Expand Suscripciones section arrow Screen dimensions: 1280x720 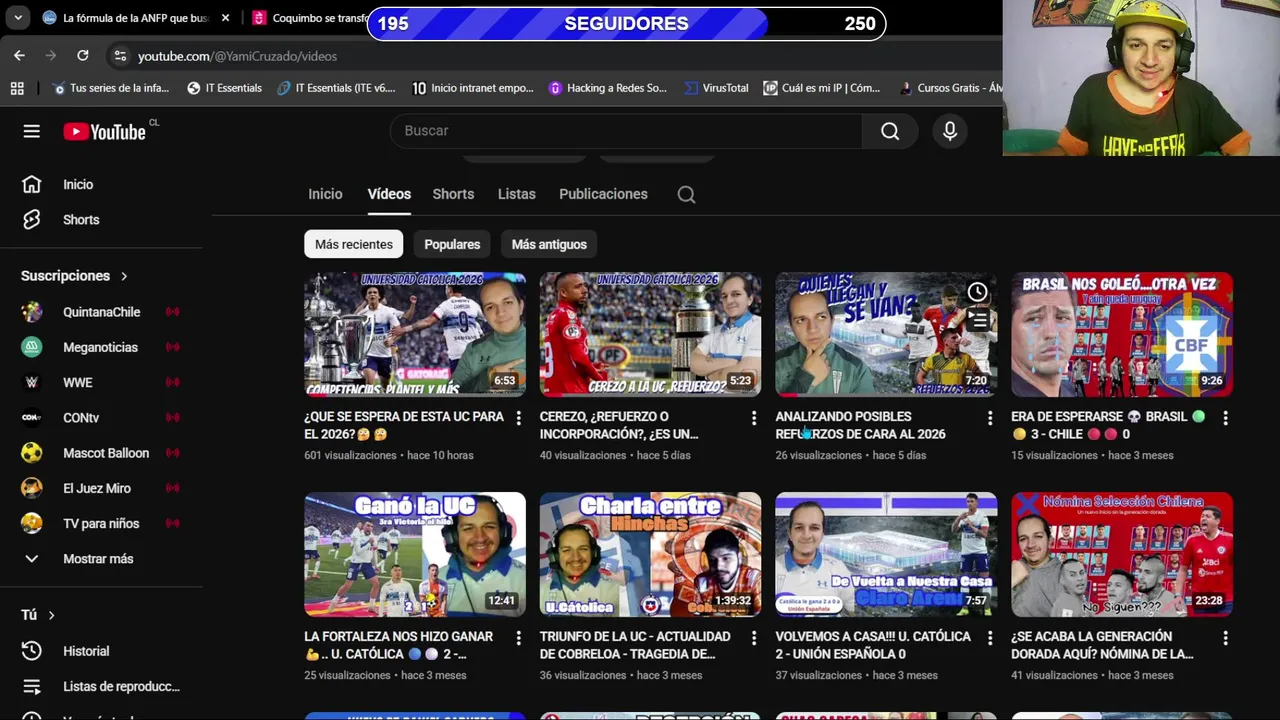[x=124, y=276]
